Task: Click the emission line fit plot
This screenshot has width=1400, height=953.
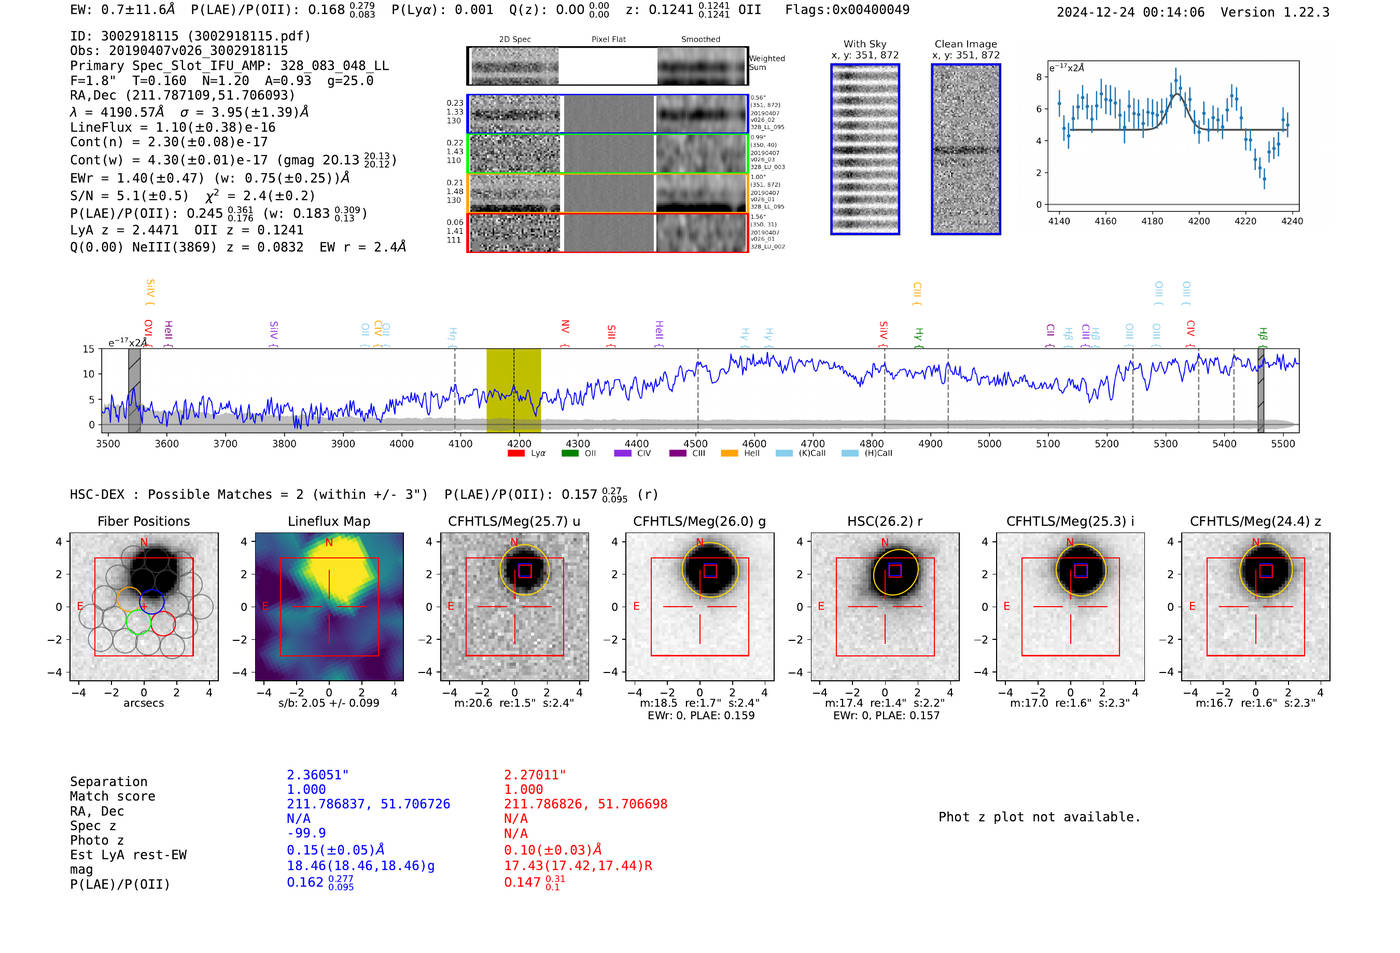Action: click(x=1172, y=135)
